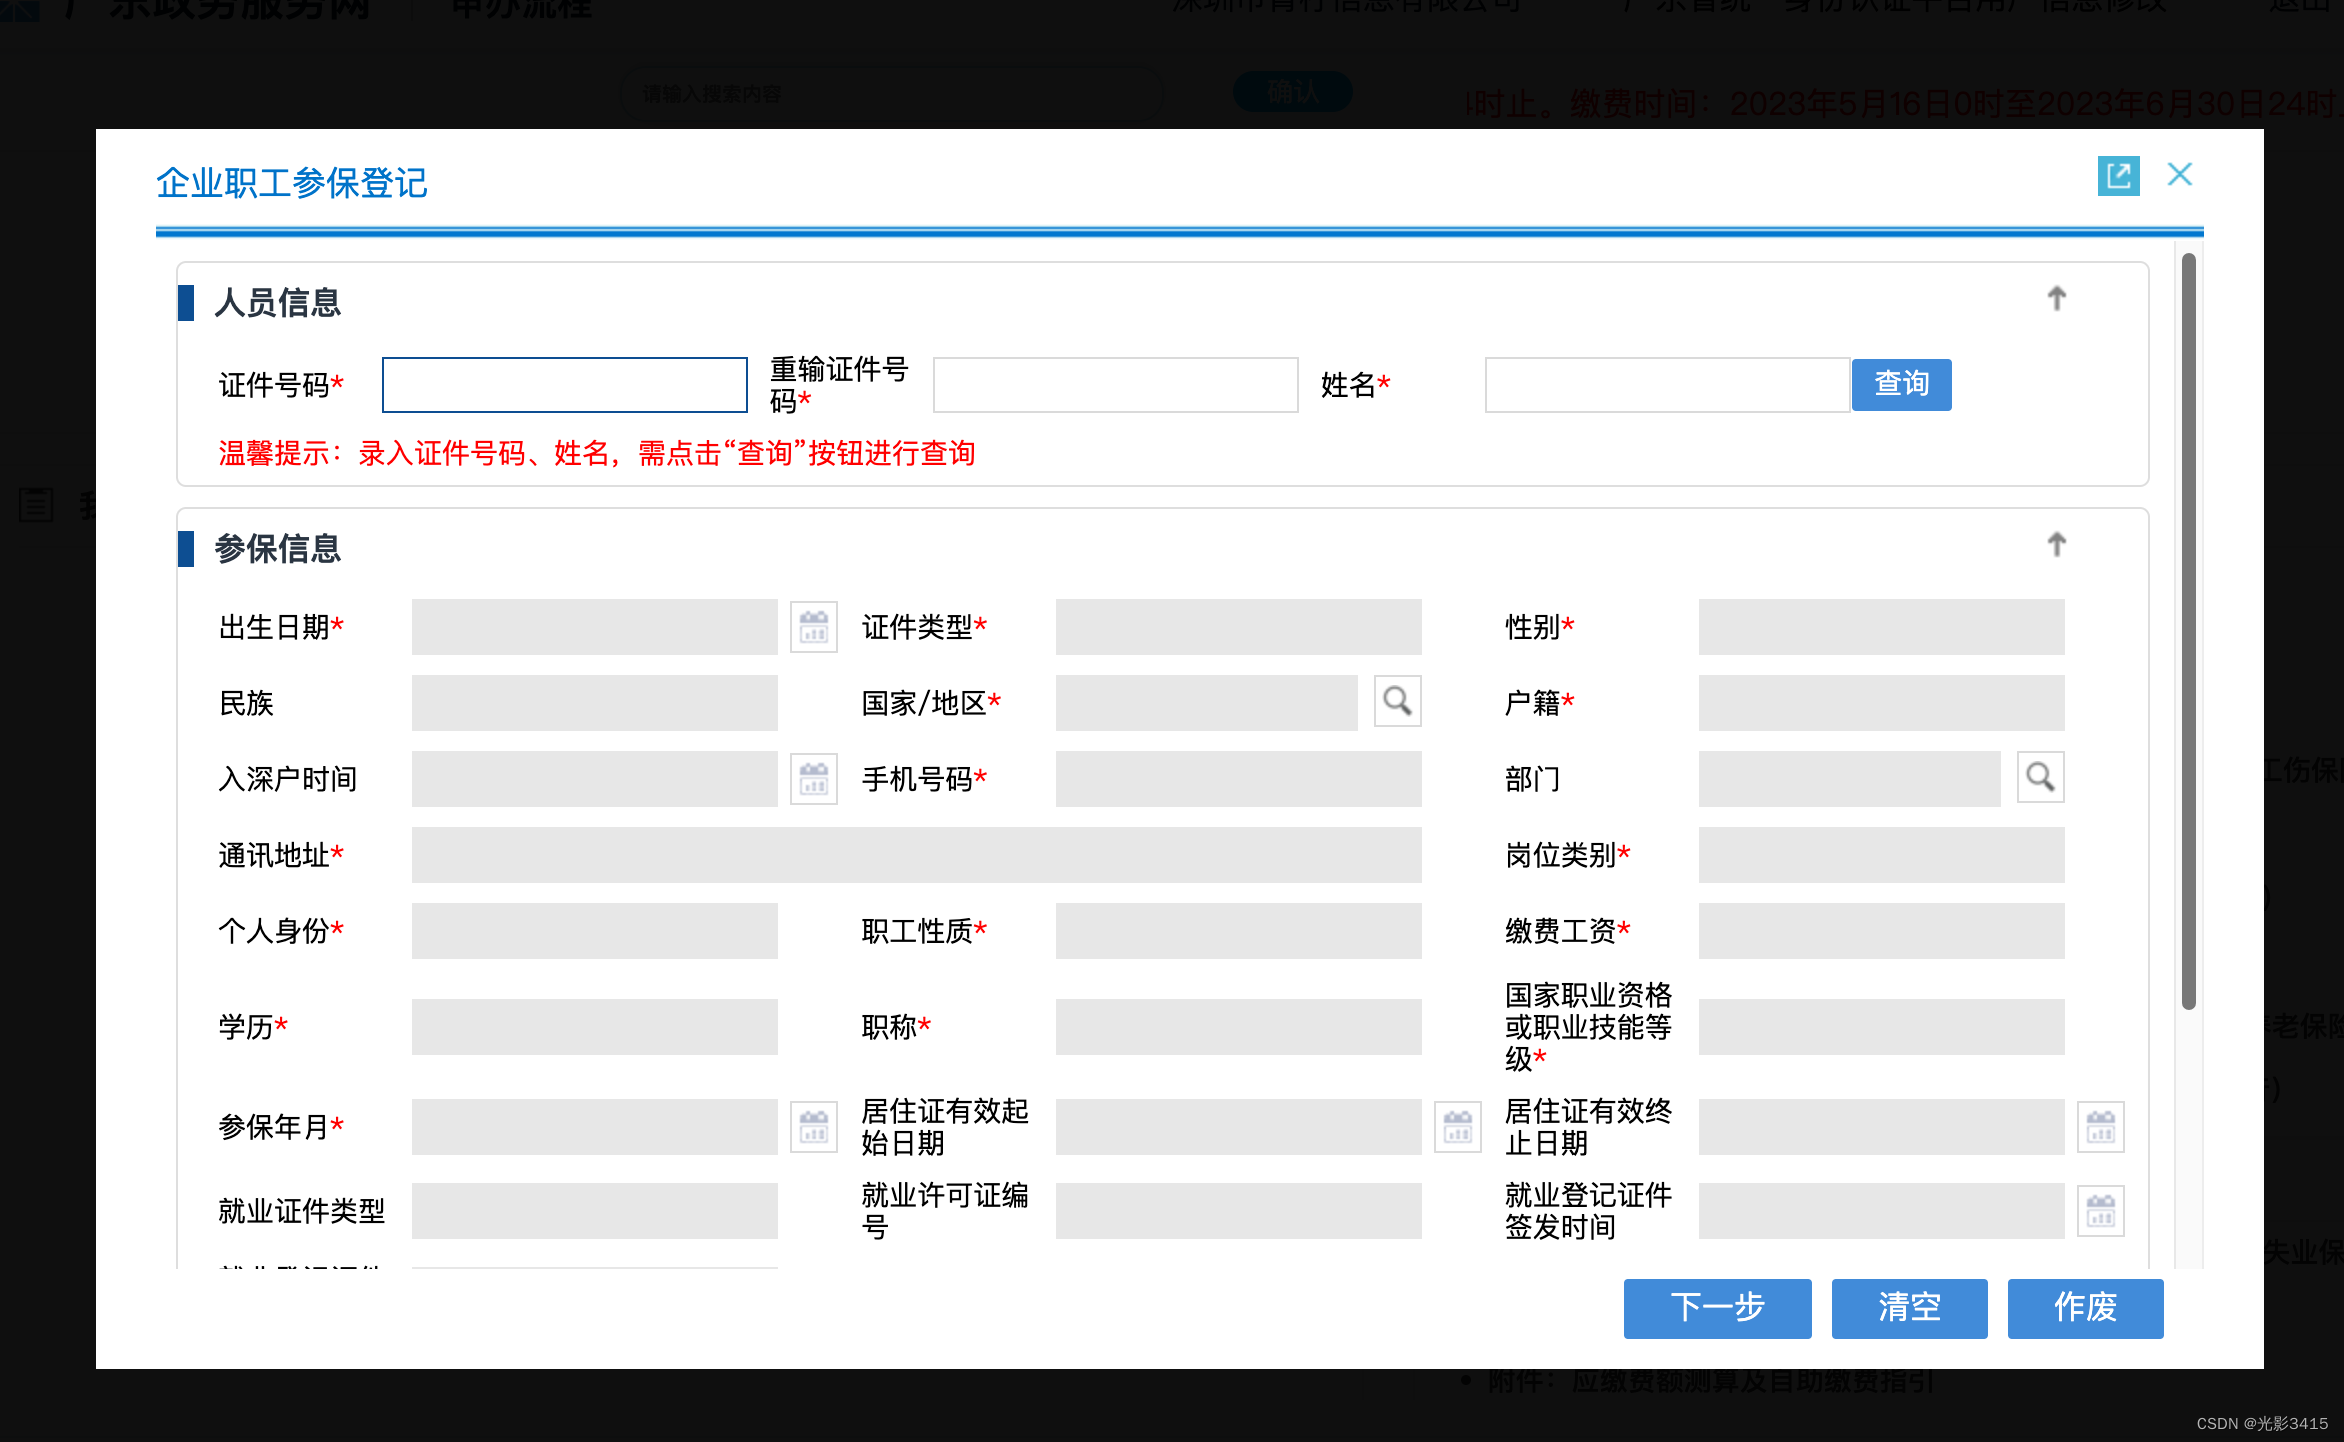Click the 姓名 text input

1667,385
